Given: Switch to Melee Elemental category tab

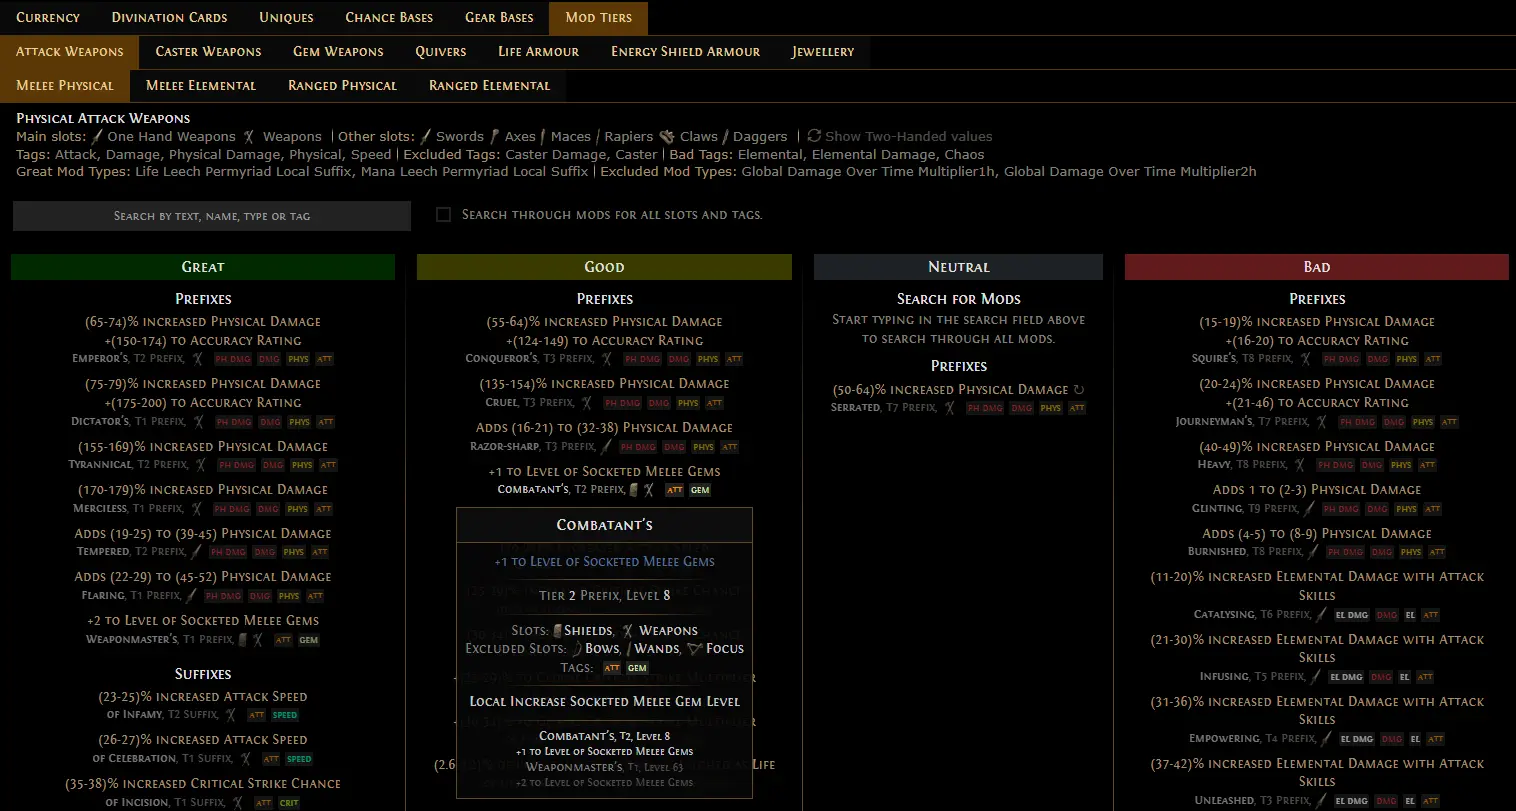Looking at the screenshot, I should tap(201, 86).
